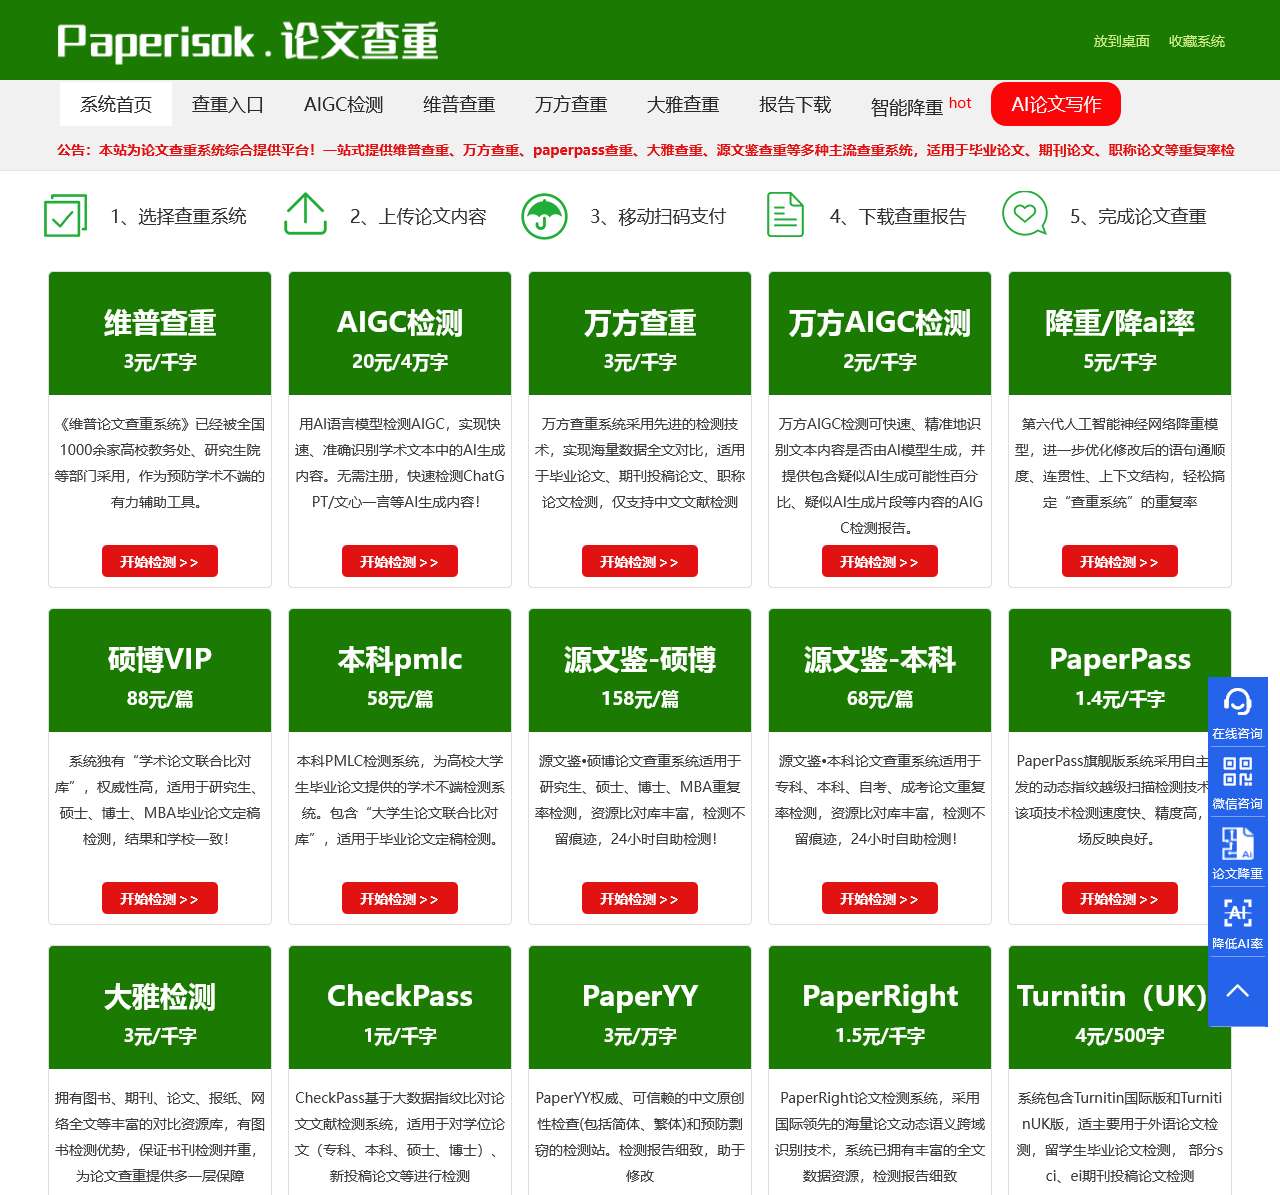
Task: Click the PaperYY 3元/万字 green header
Action: tap(640, 1008)
